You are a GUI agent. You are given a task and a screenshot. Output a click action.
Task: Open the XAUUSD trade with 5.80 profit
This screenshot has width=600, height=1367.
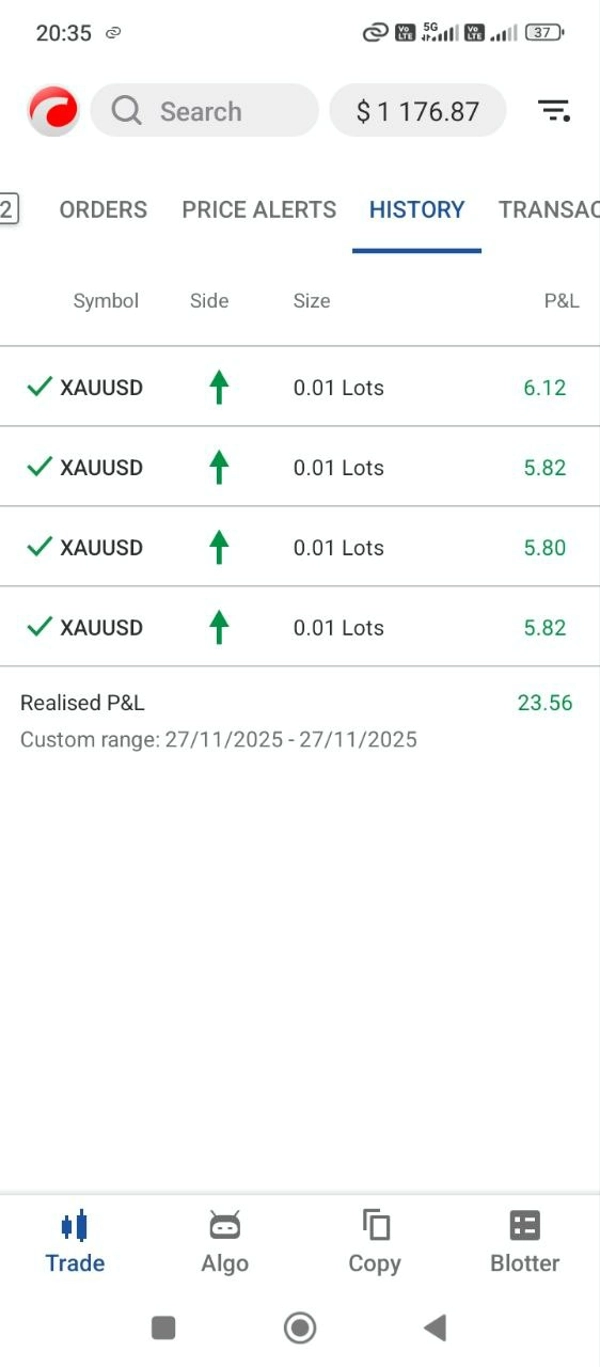[x=300, y=547]
